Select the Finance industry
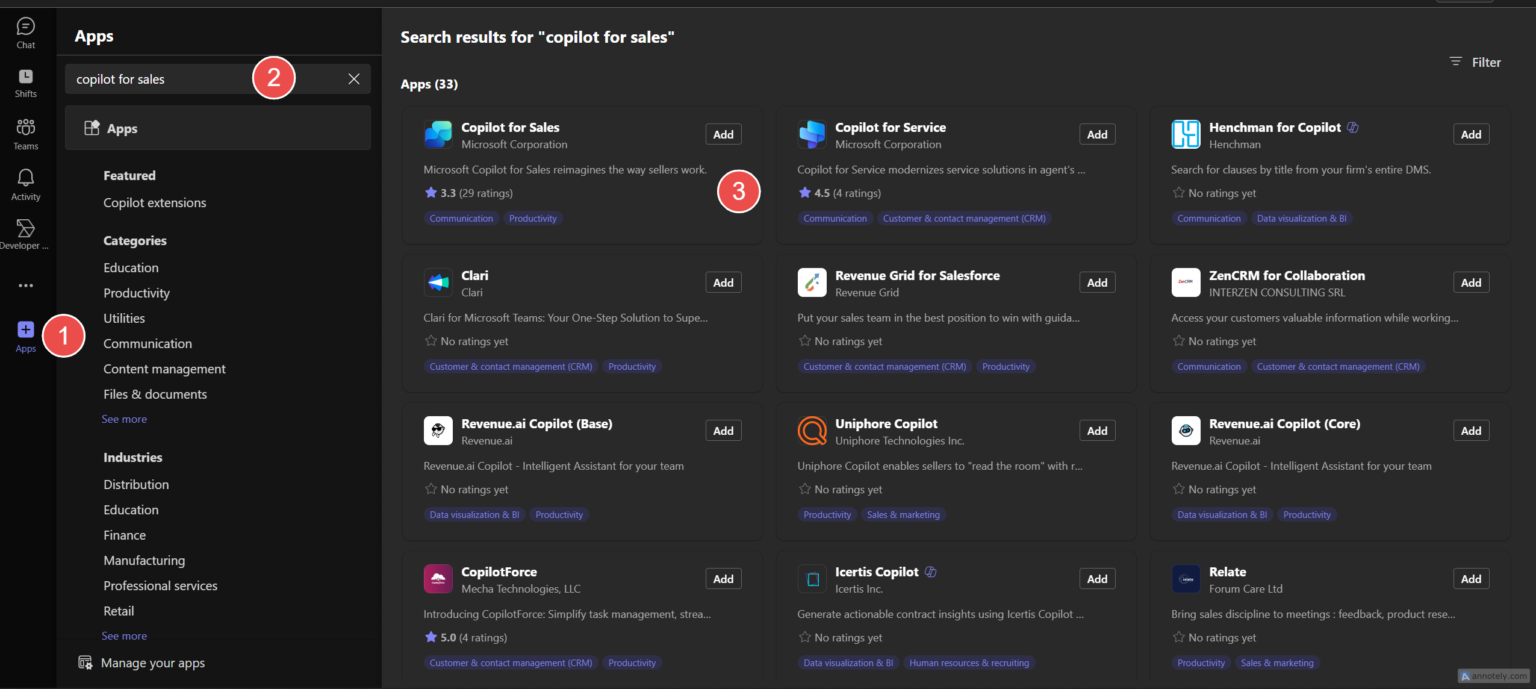The image size is (1536, 689). 125,535
